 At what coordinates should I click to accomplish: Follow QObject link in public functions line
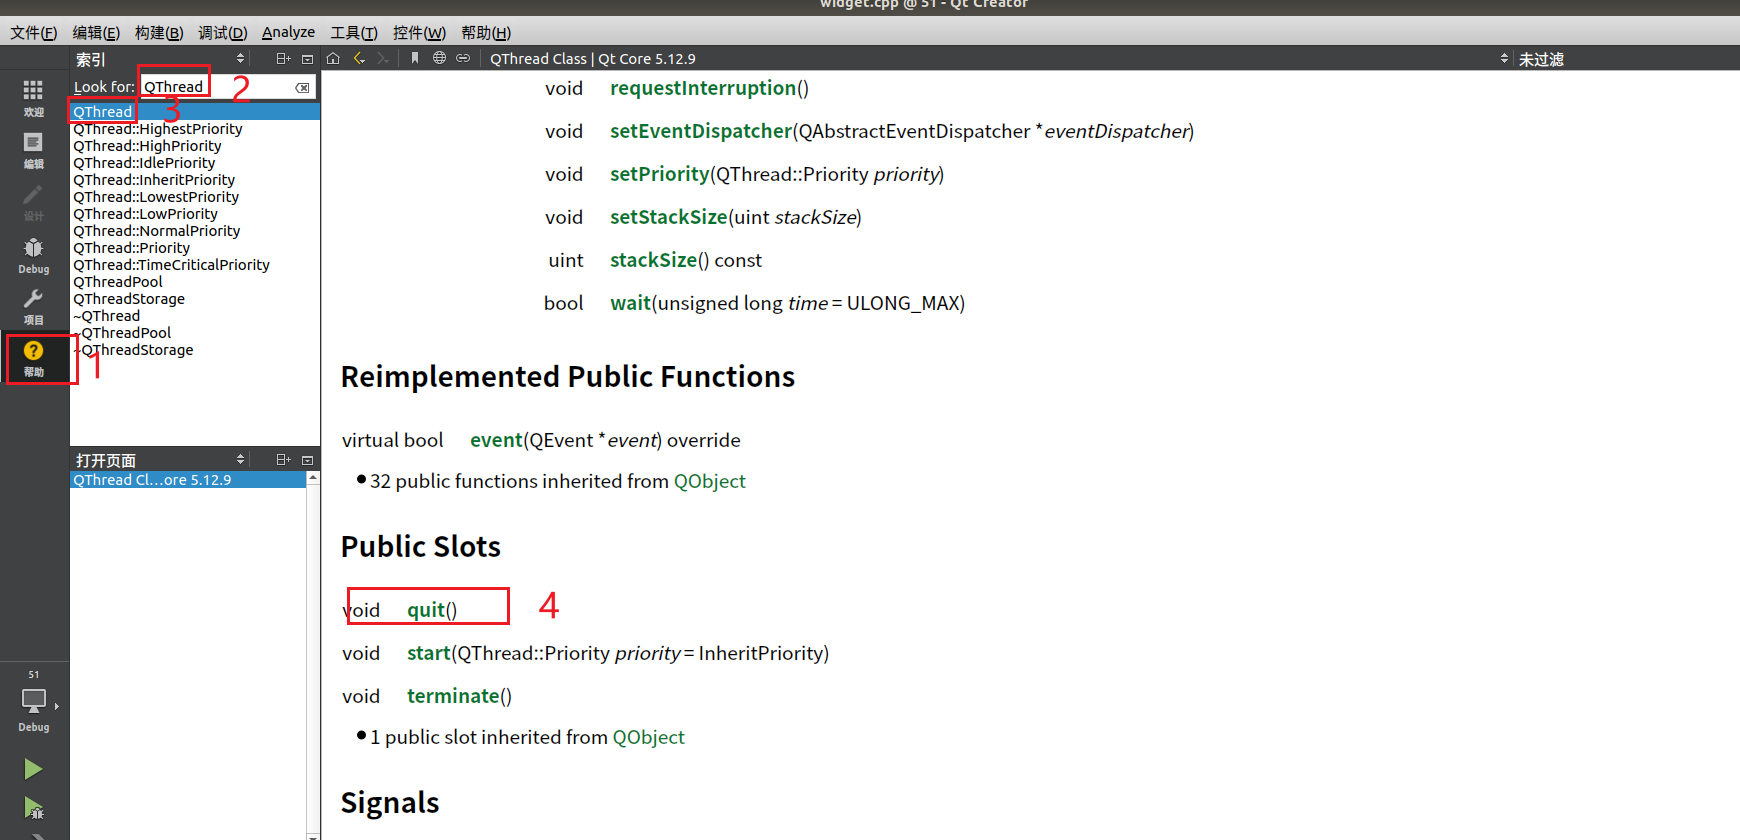click(x=710, y=481)
